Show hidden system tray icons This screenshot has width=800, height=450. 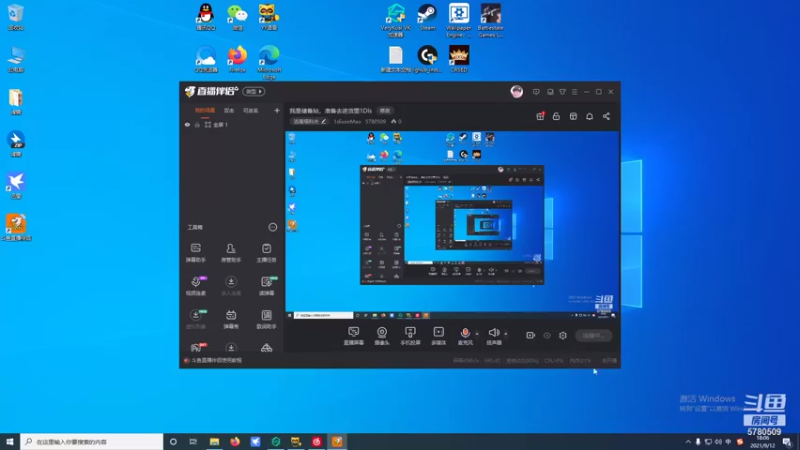click(688, 442)
